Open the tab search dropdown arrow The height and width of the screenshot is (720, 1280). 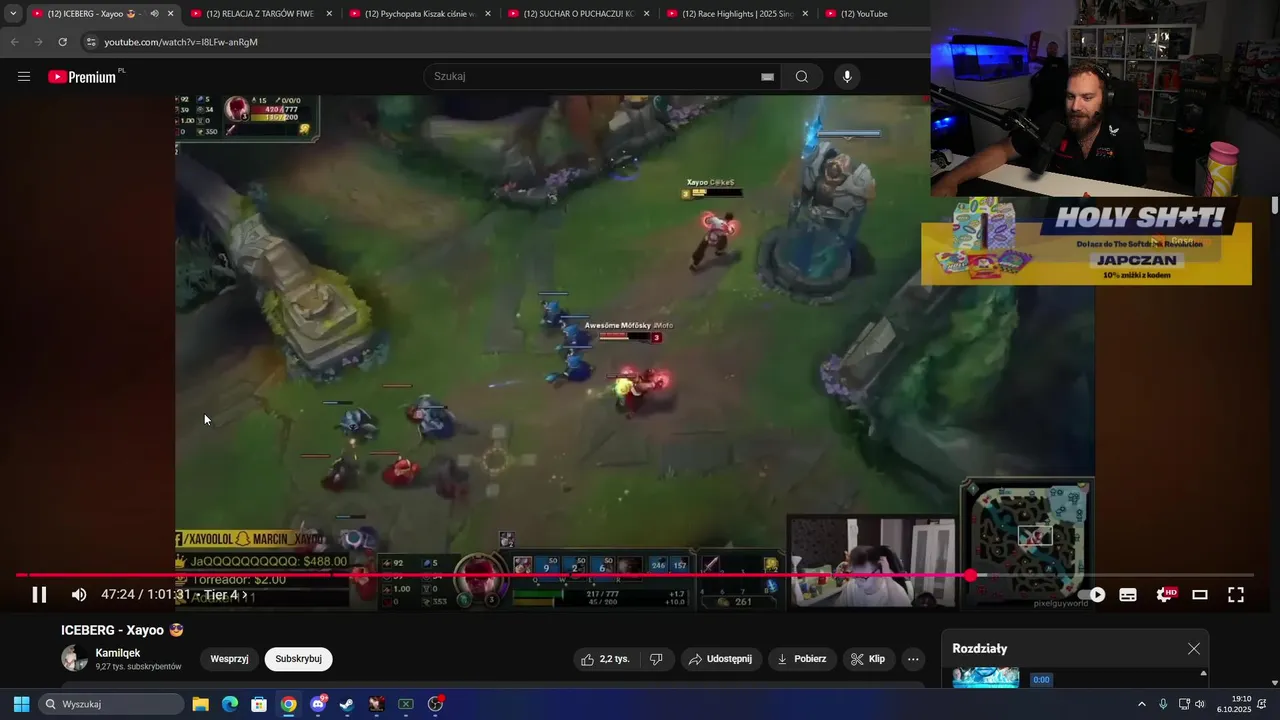(13, 14)
